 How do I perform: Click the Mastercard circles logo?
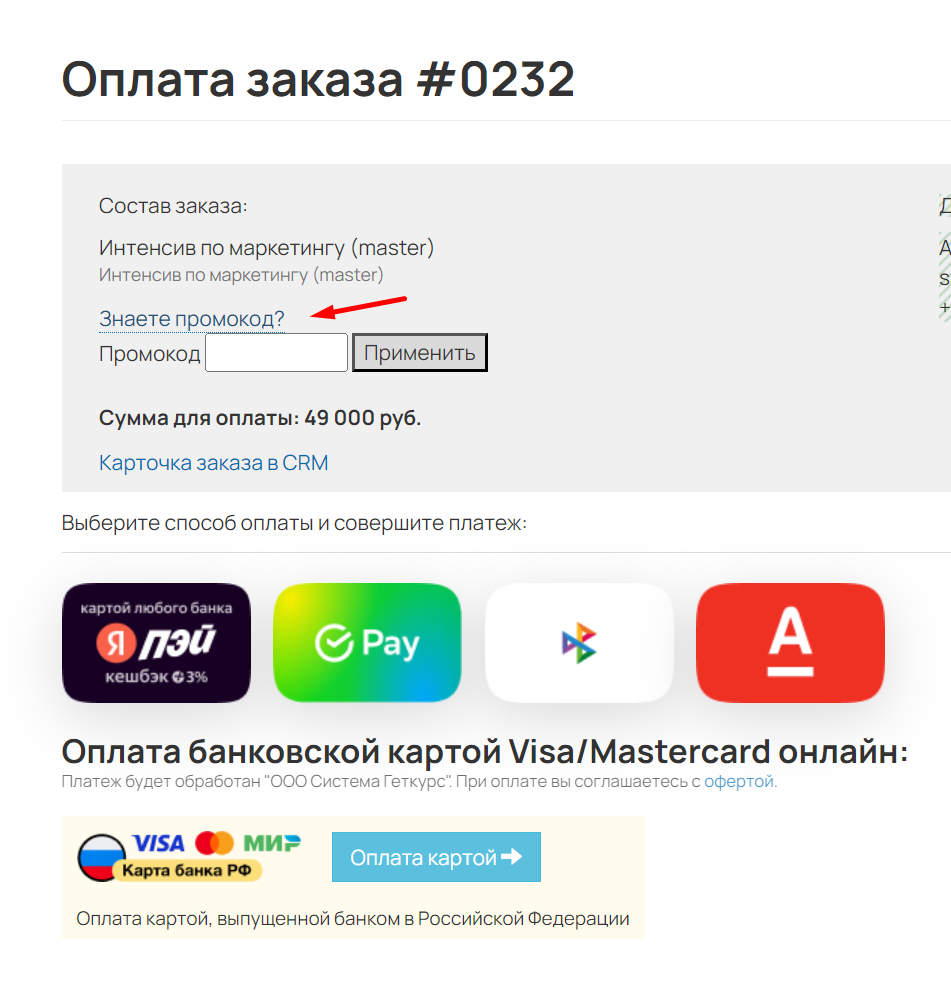[x=214, y=843]
